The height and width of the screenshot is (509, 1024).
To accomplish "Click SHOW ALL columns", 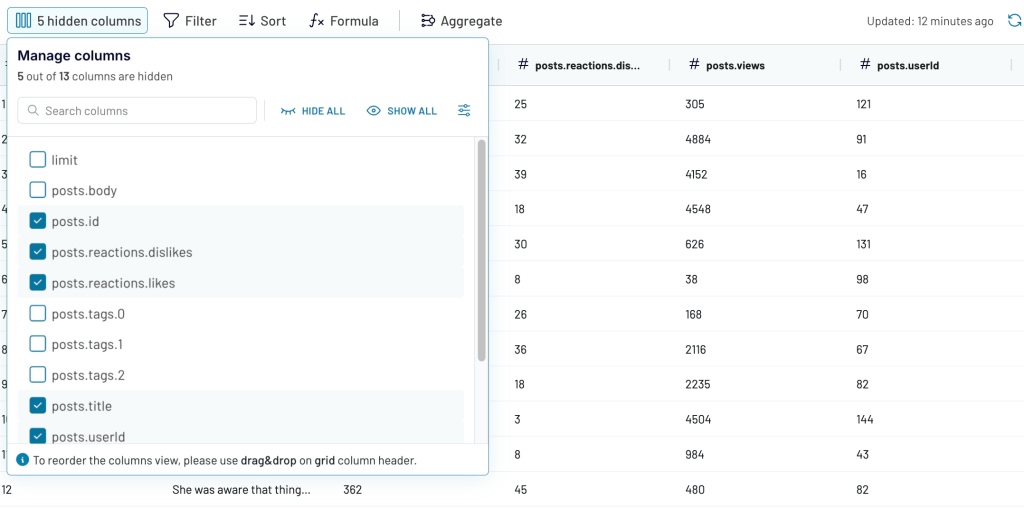I will click(x=402, y=111).
